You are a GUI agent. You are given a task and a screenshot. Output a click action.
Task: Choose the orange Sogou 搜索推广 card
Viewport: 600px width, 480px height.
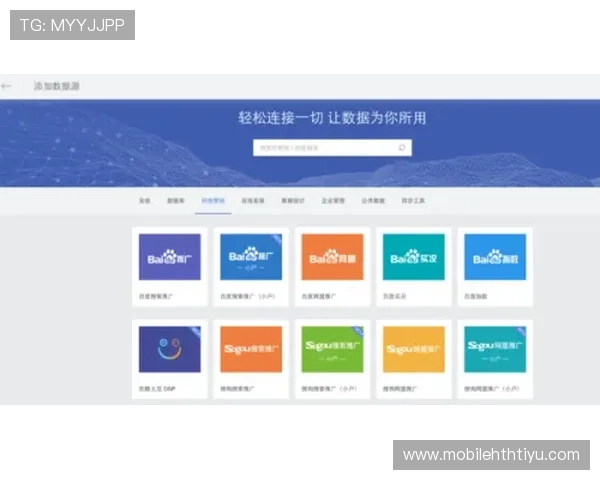click(251, 359)
